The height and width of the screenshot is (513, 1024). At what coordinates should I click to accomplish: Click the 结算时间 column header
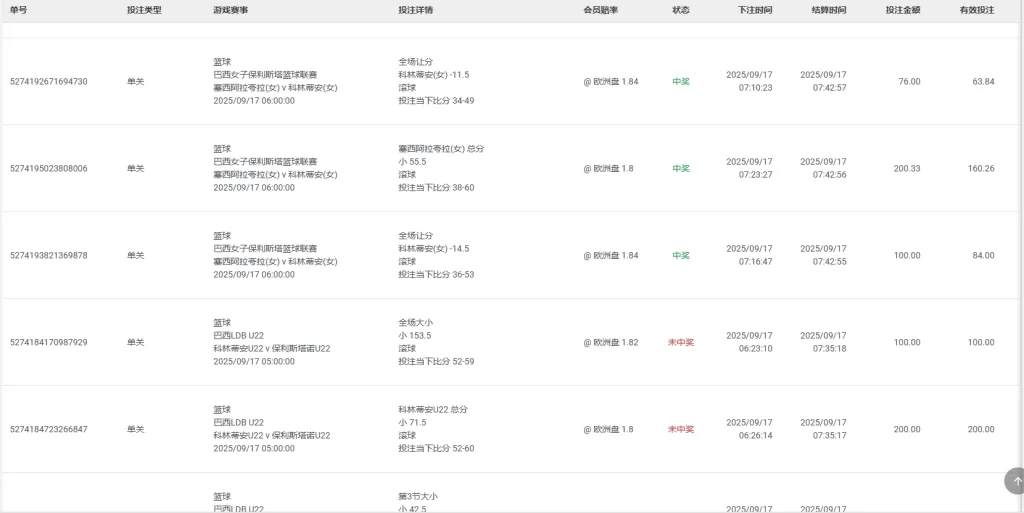[829, 10]
